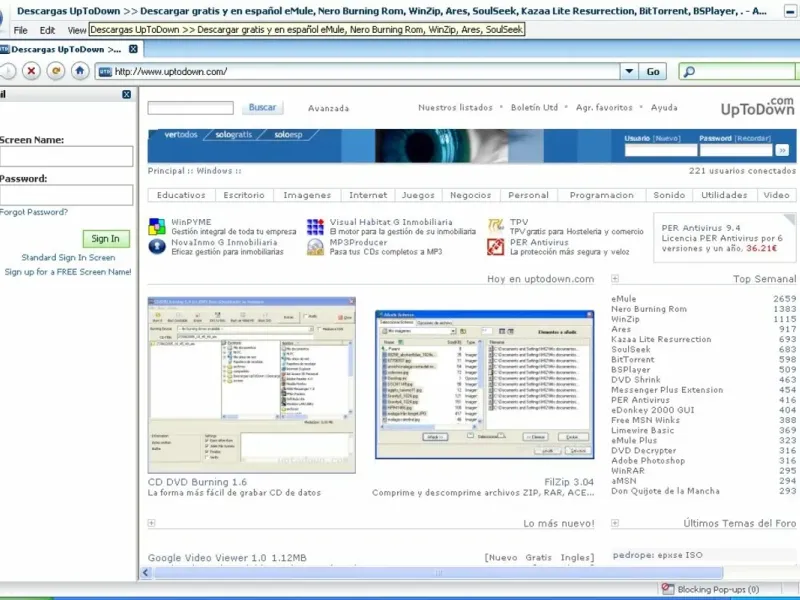The height and width of the screenshot is (600, 800).
Task: Open the Nuestros listados link
Action: click(455, 108)
